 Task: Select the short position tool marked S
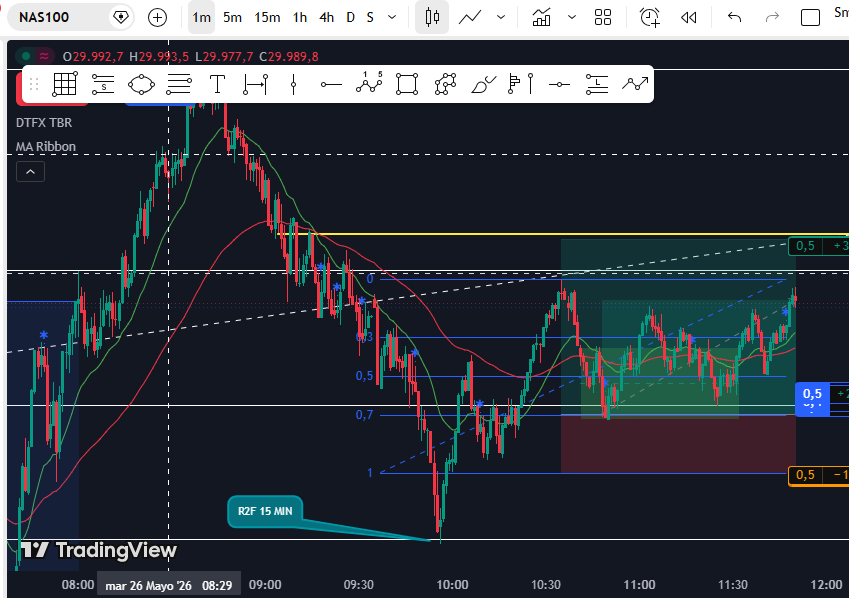coord(102,84)
